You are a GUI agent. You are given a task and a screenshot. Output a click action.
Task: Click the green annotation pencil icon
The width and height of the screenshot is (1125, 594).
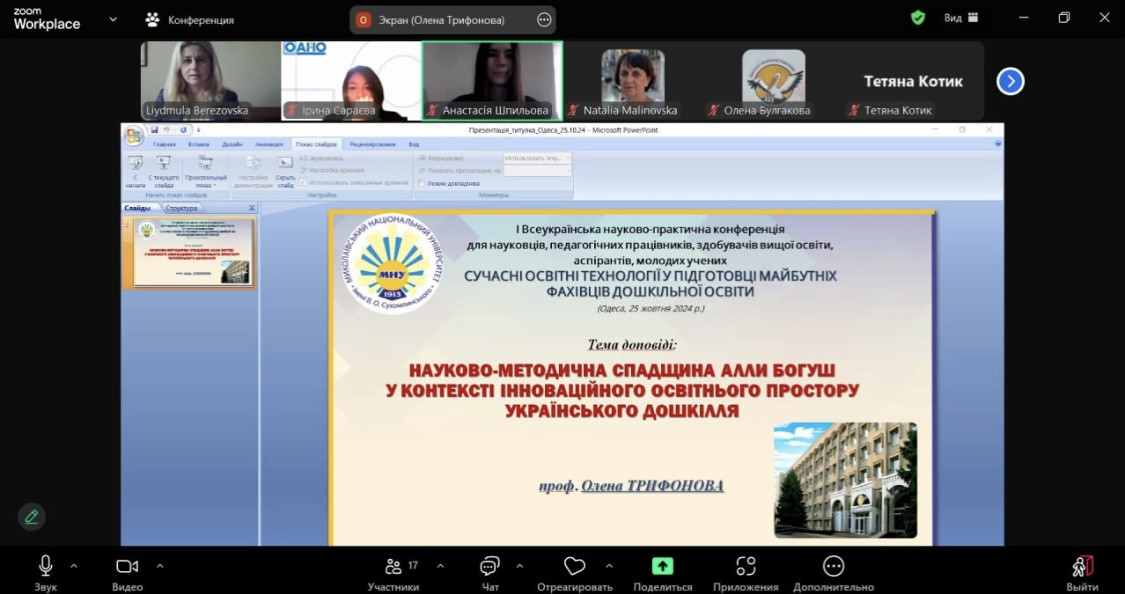pyautogui.click(x=32, y=516)
